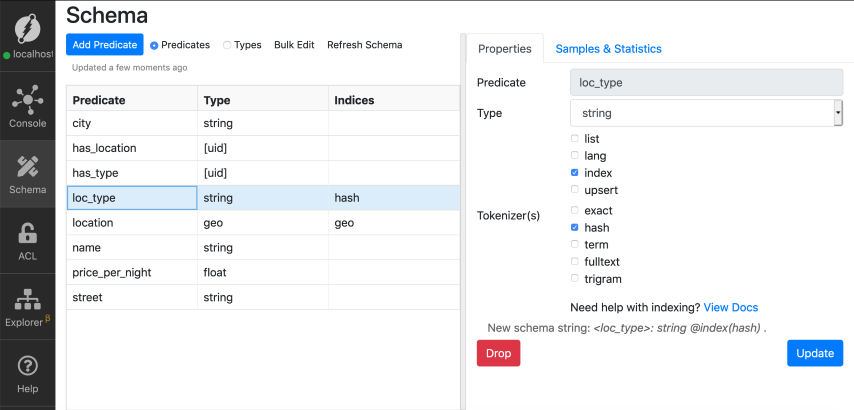The width and height of the screenshot is (854, 410).
Task: Open the Console section icon
Action: coord(27,100)
